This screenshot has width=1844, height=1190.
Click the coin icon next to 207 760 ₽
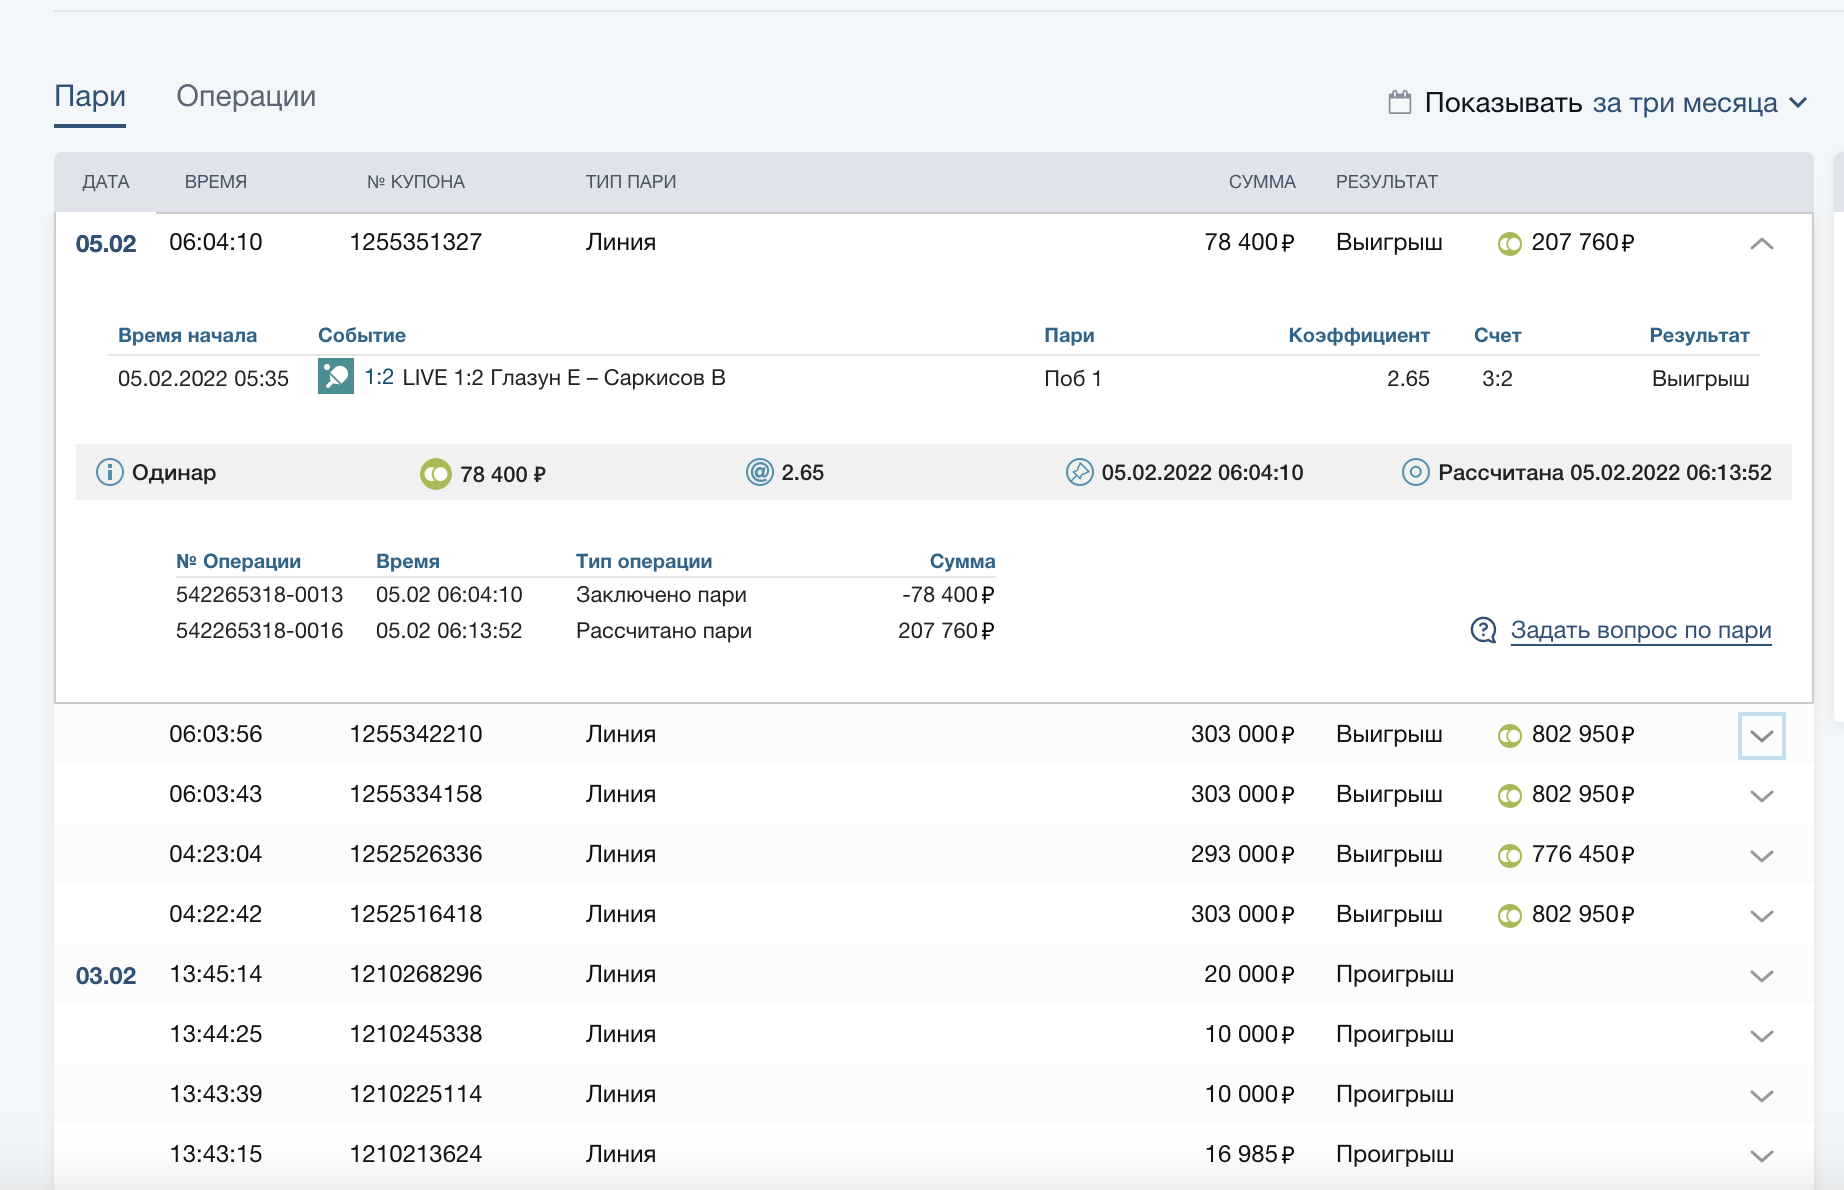tap(1509, 243)
